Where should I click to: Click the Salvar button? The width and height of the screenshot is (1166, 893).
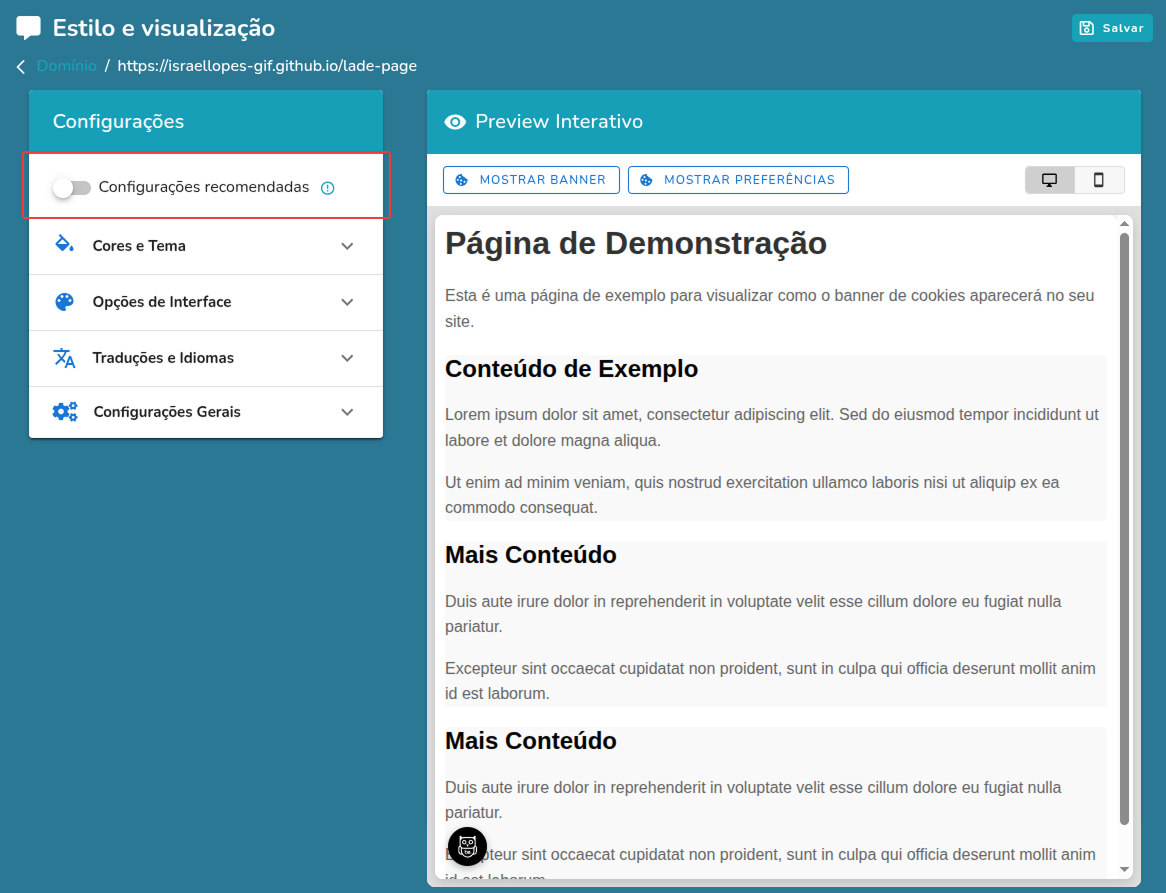pos(1112,27)
